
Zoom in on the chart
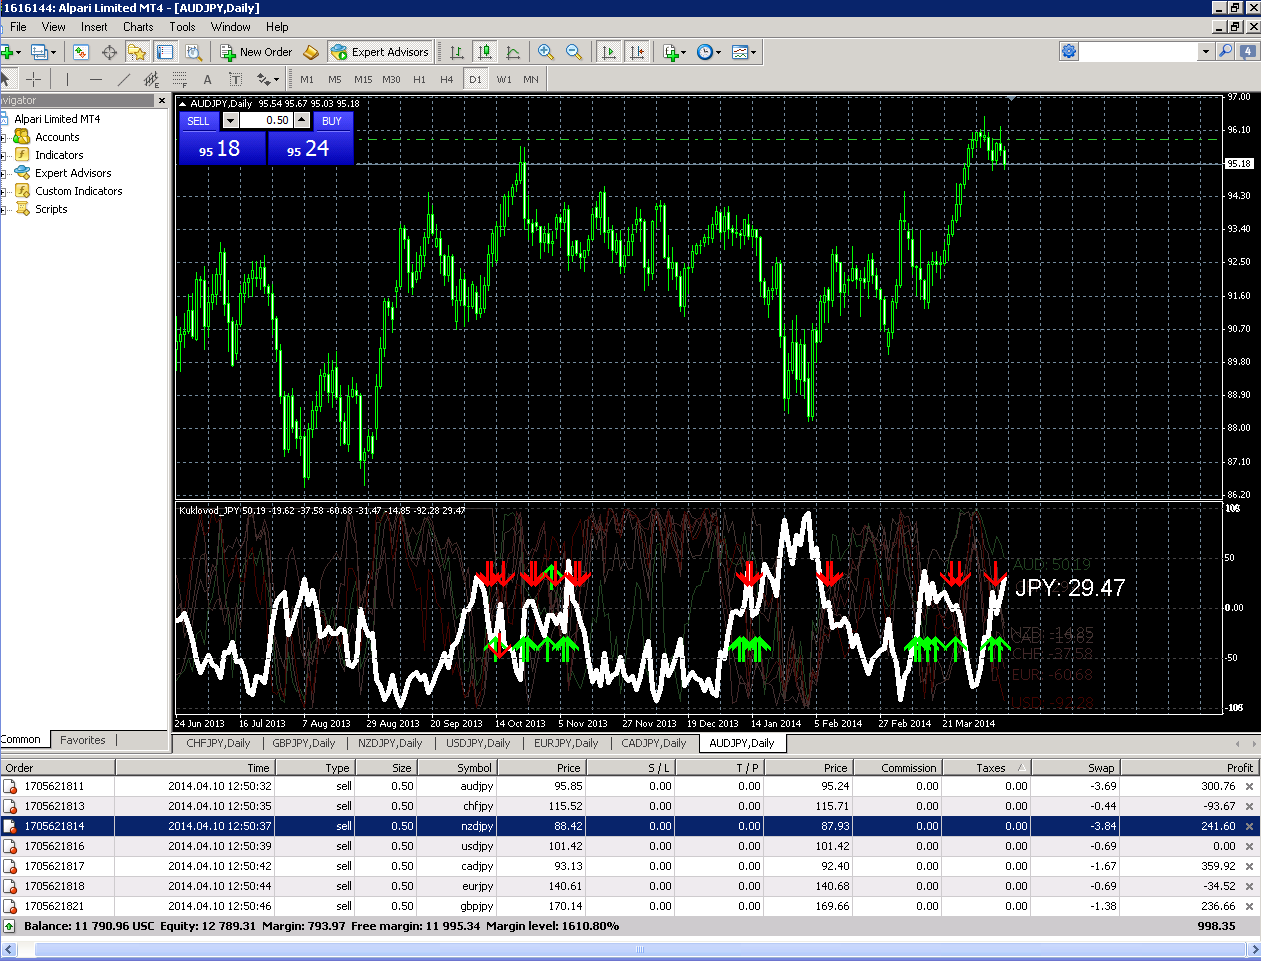coord(546,52)
